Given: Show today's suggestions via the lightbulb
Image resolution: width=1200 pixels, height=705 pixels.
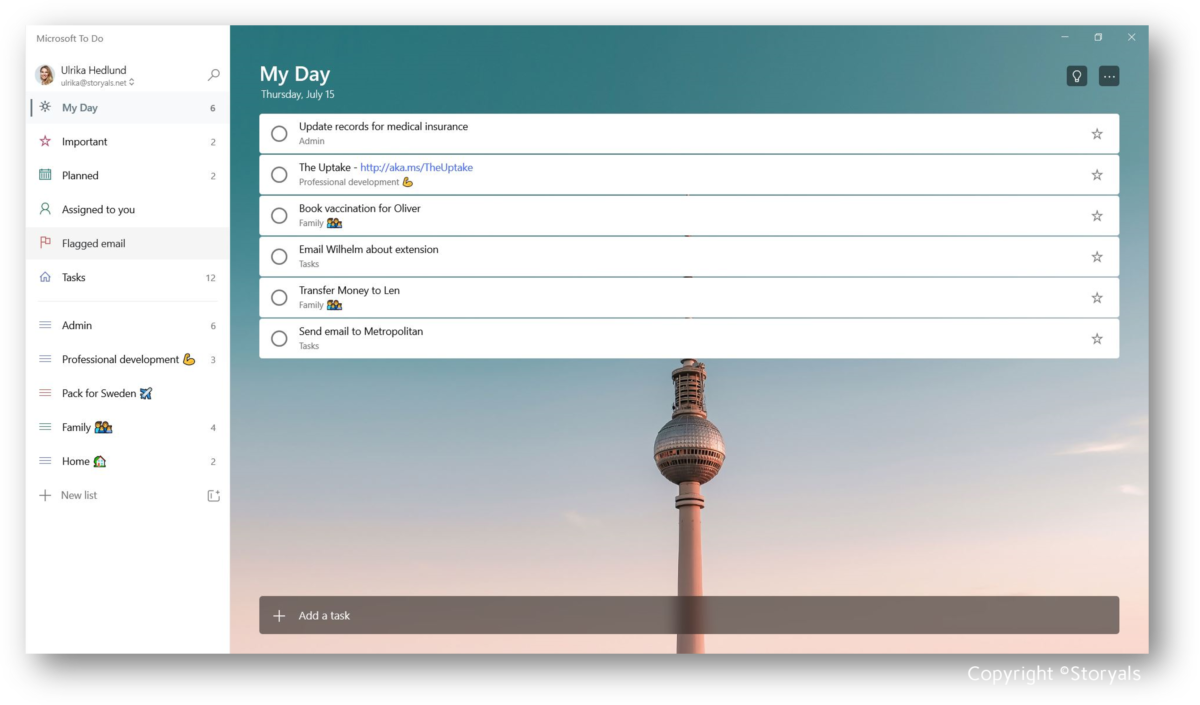Looking at the screenshot, I should click(x=1076, y=75).
